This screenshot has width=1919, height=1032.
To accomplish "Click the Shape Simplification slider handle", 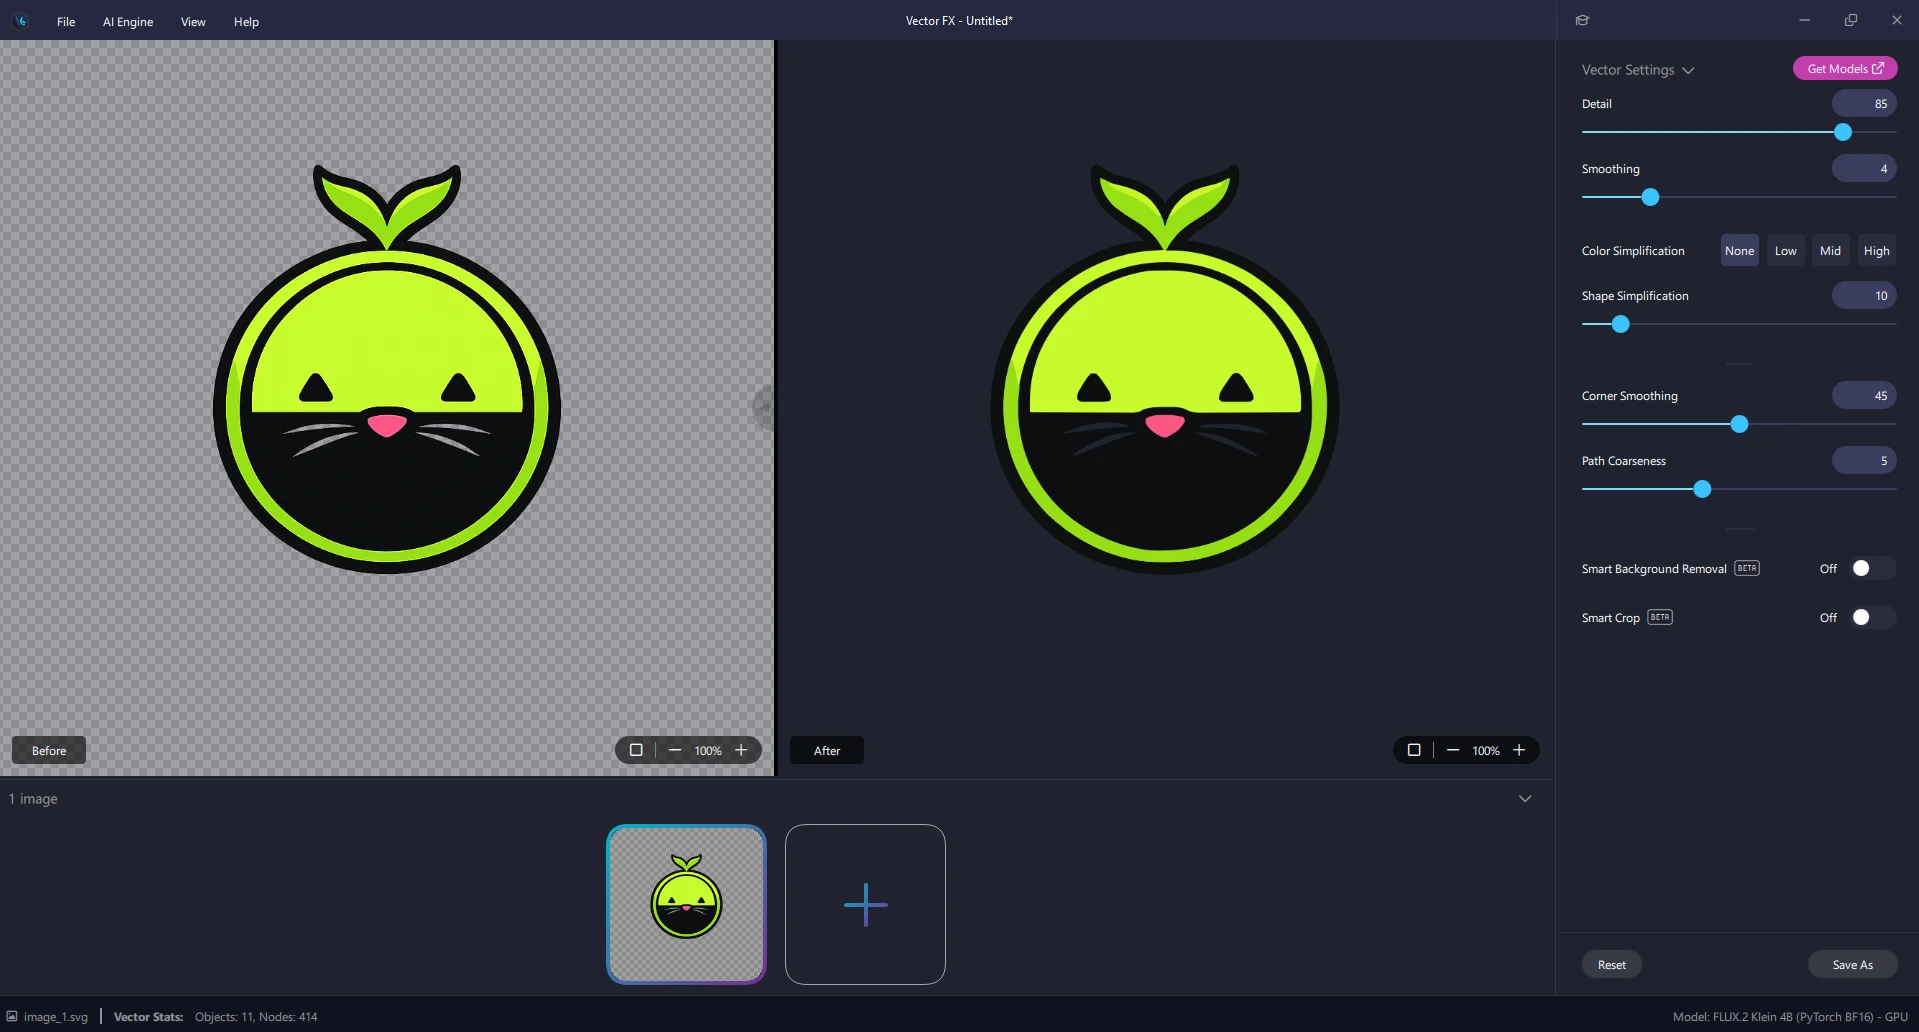I will click(1621, 324).
